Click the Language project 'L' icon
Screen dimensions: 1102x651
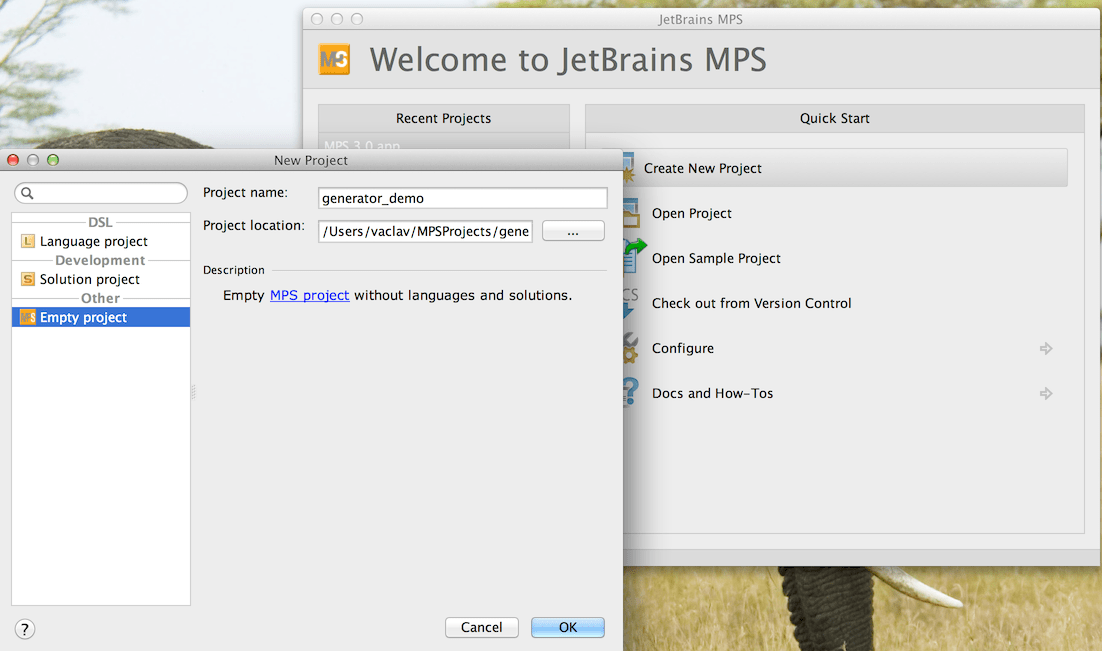[x=28, y=241]
